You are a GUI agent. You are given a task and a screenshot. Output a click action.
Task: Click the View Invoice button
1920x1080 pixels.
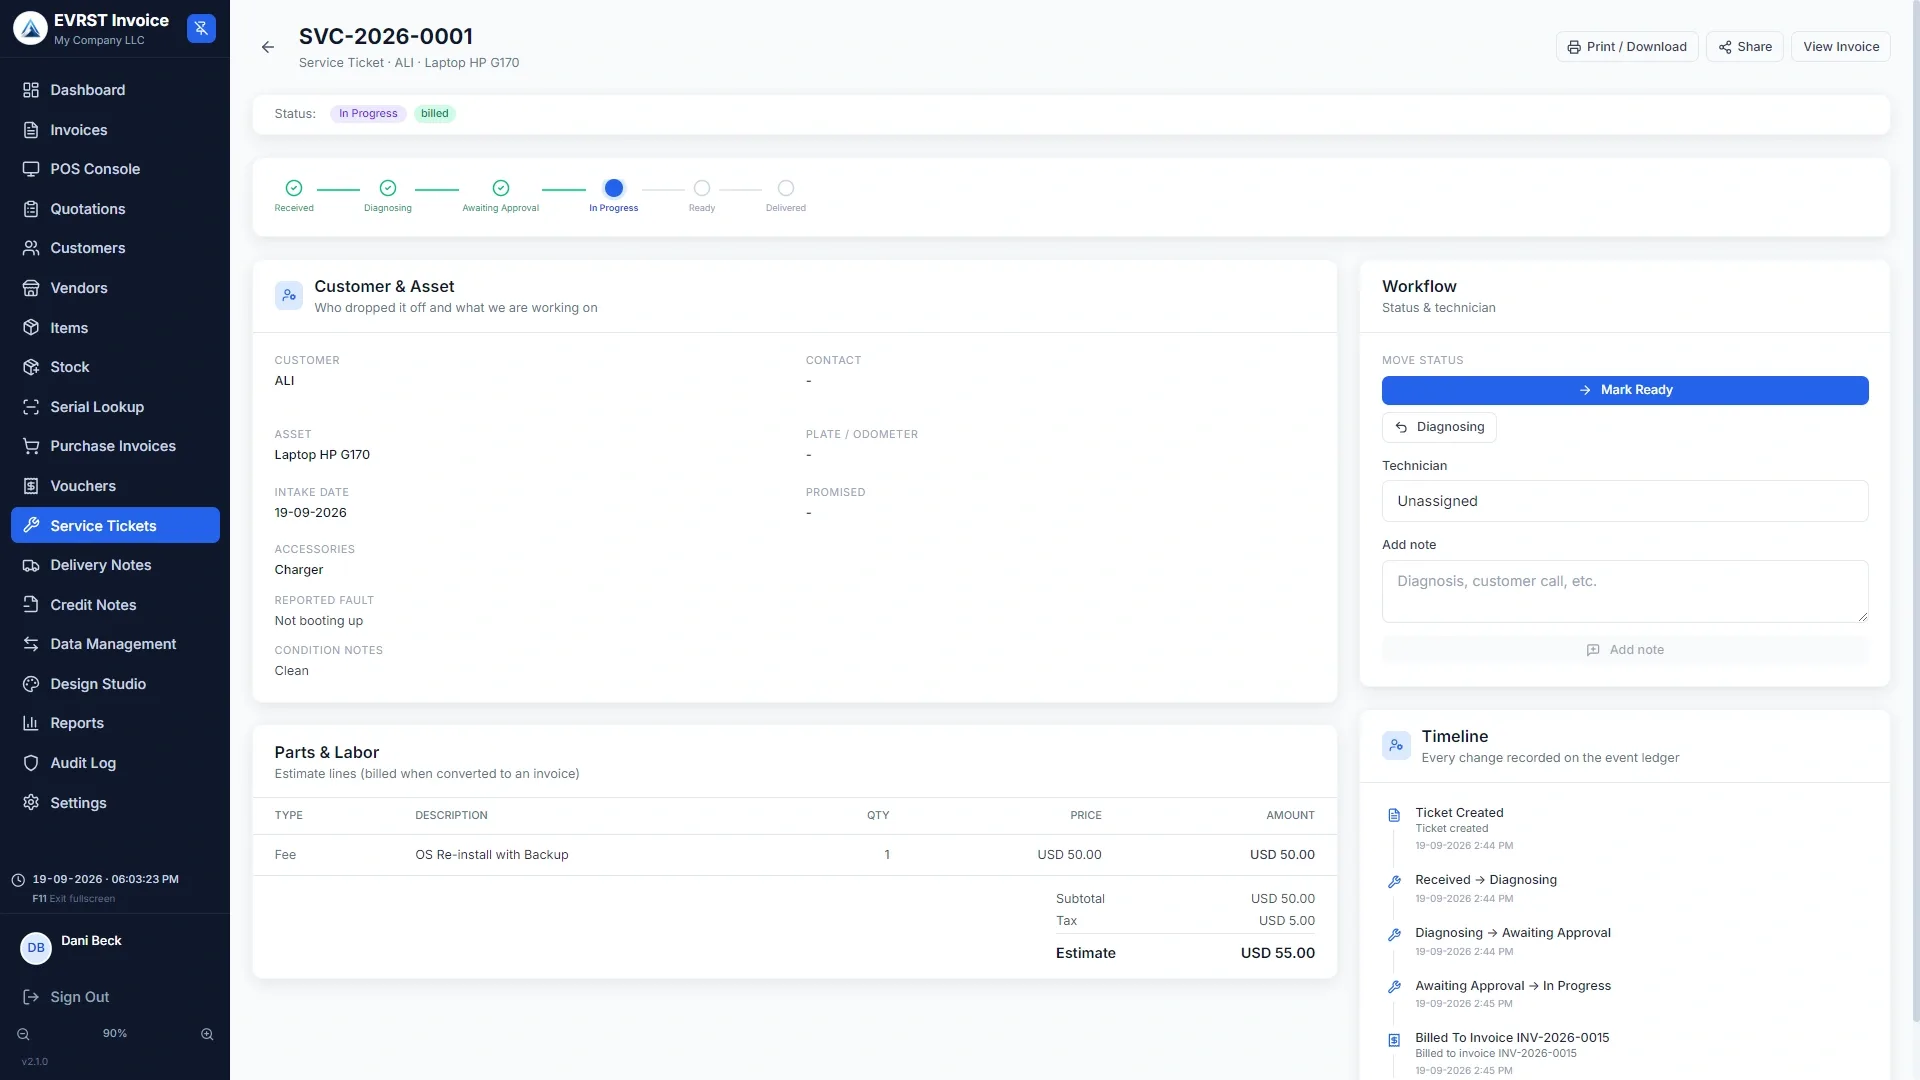(x=1840, y=47)
